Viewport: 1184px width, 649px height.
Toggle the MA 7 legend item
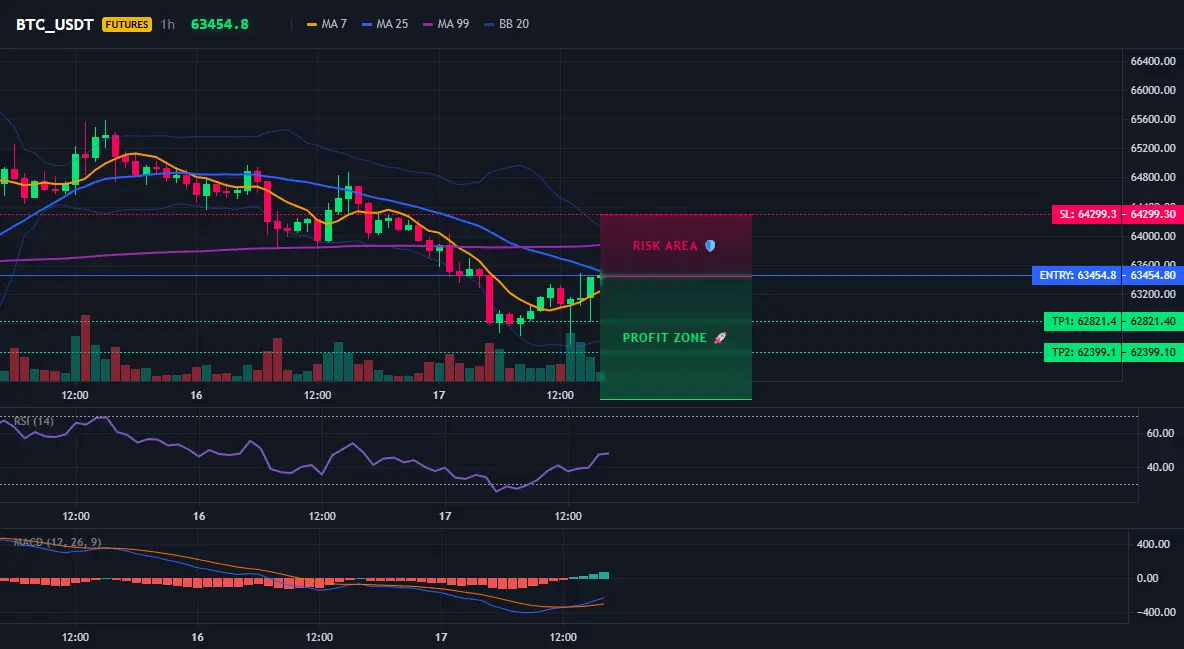coord(327,24)
